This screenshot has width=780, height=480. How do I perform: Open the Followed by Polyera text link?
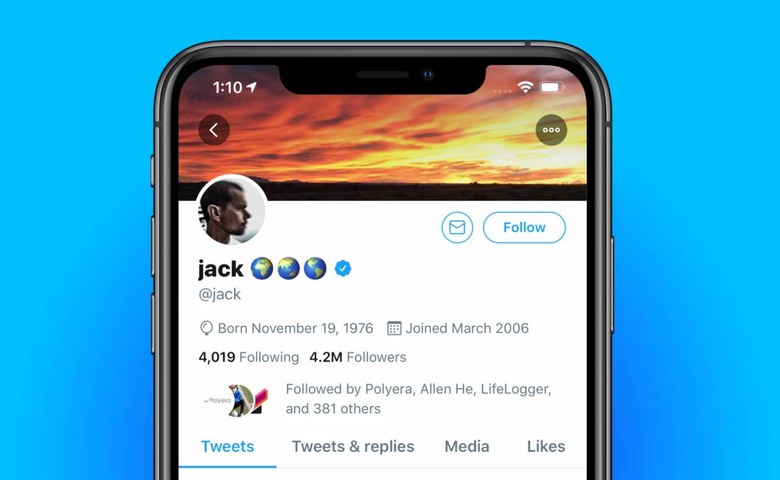[x=418, y=398]
